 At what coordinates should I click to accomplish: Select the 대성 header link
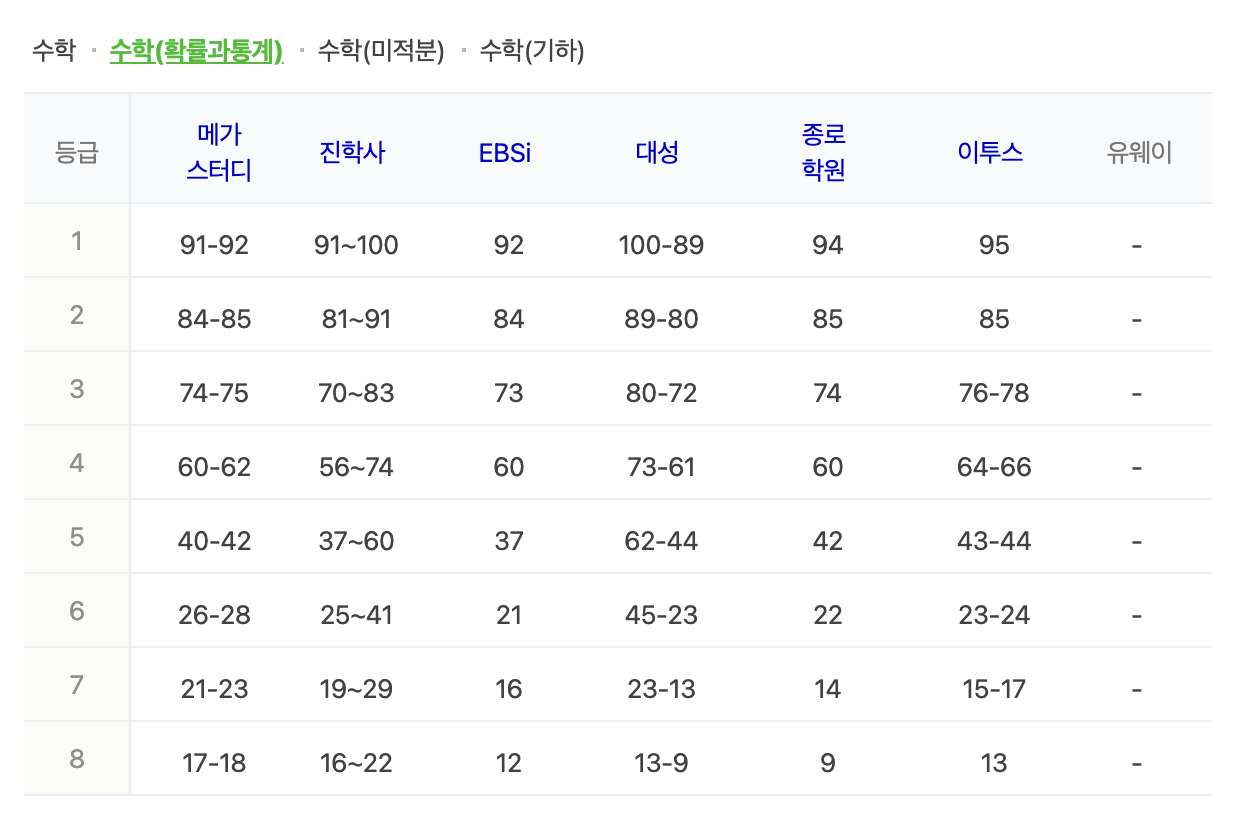[657, 148]
